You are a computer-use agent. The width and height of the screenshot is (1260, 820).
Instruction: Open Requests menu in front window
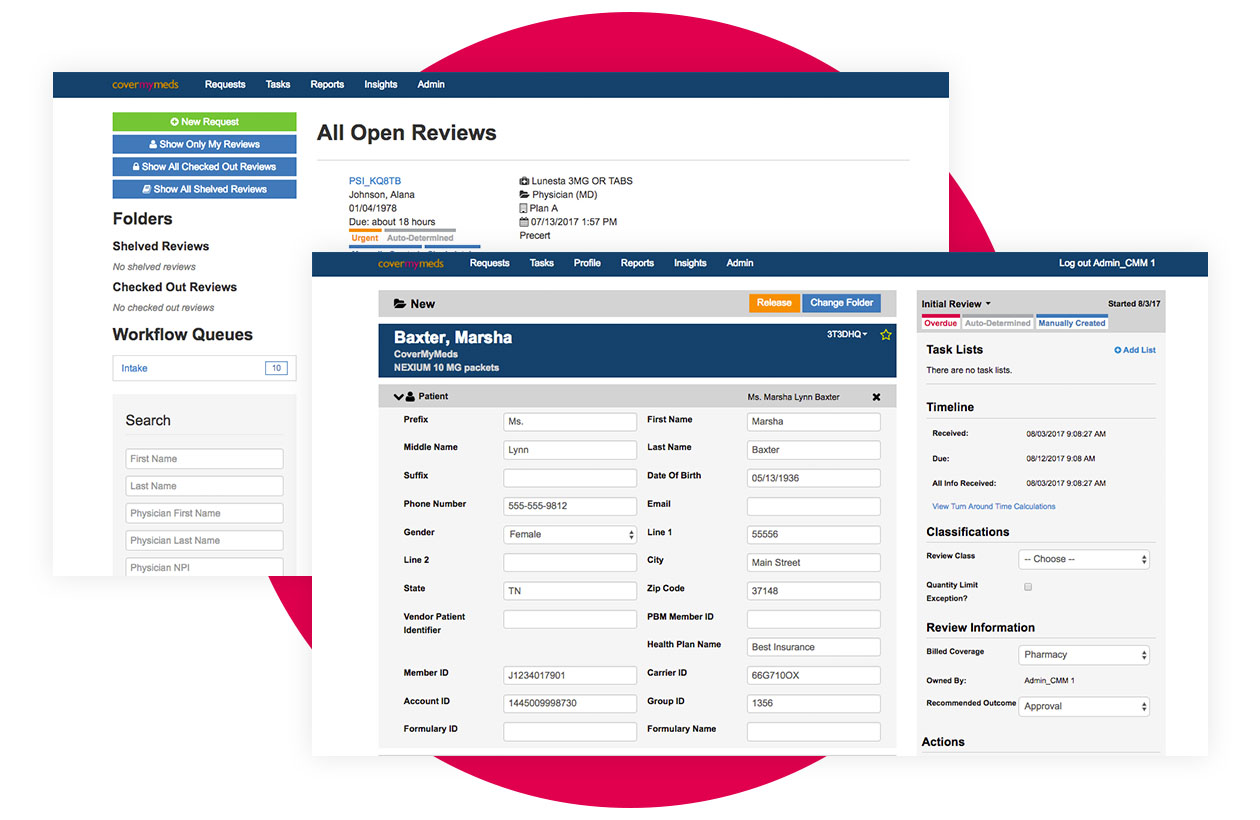(x=490, y=264)
